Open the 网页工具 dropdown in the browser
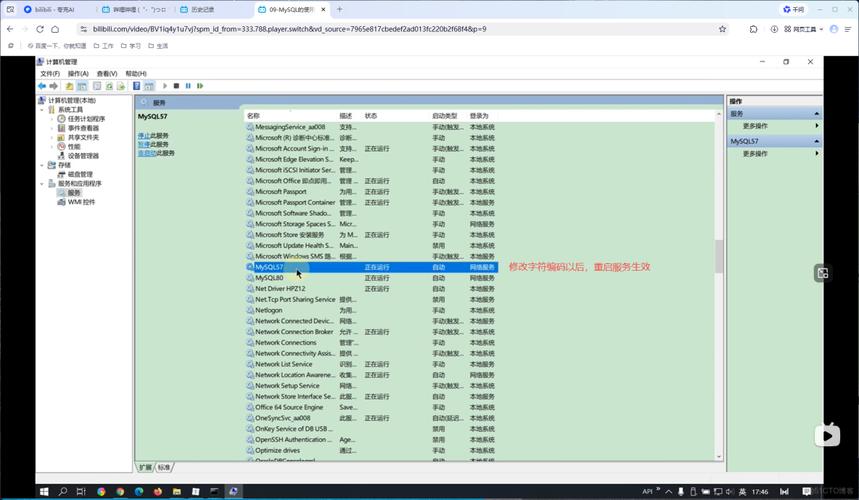The image size is (859, 500). tap(804, 29)
